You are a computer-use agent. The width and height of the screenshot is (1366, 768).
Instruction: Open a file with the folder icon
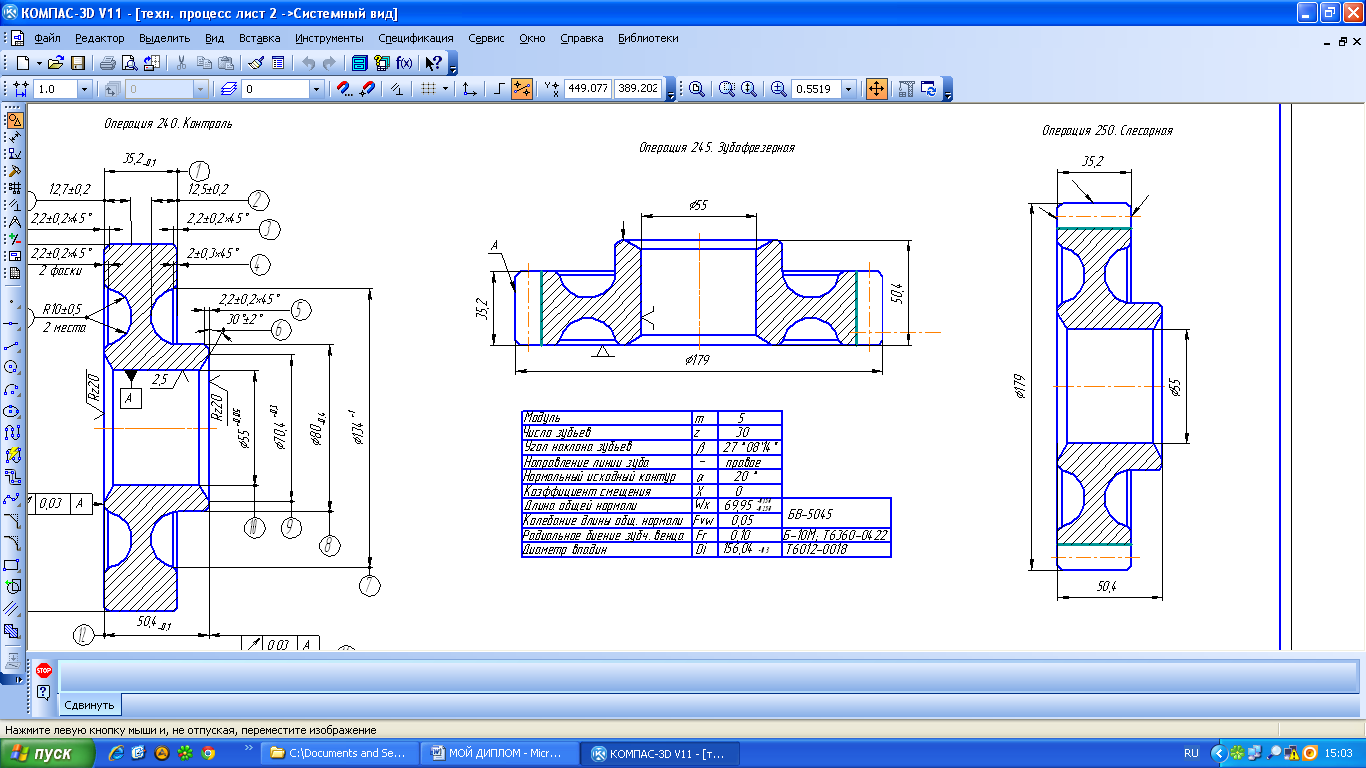click(x=56, y=63)
